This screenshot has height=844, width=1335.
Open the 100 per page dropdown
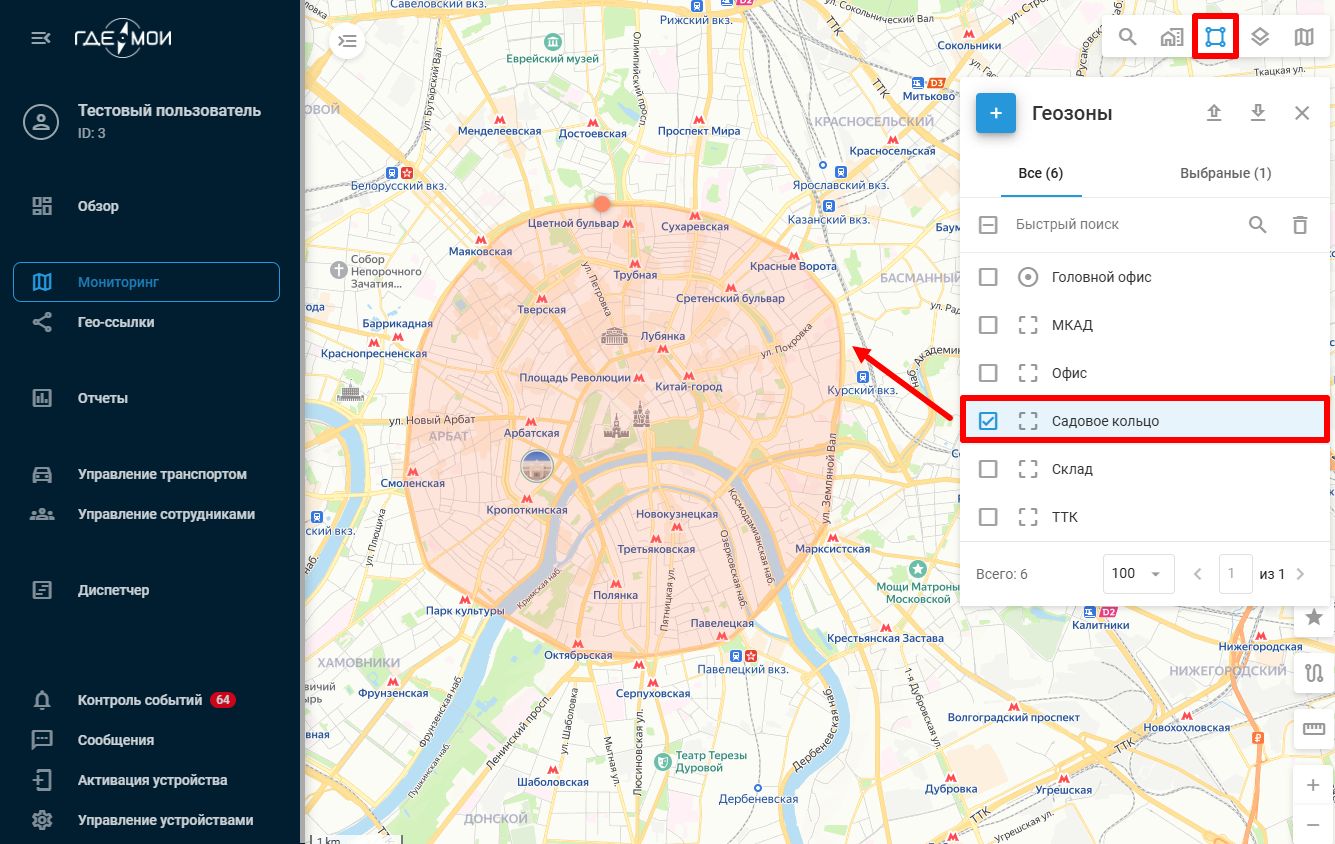click(x=1138, y=574)
